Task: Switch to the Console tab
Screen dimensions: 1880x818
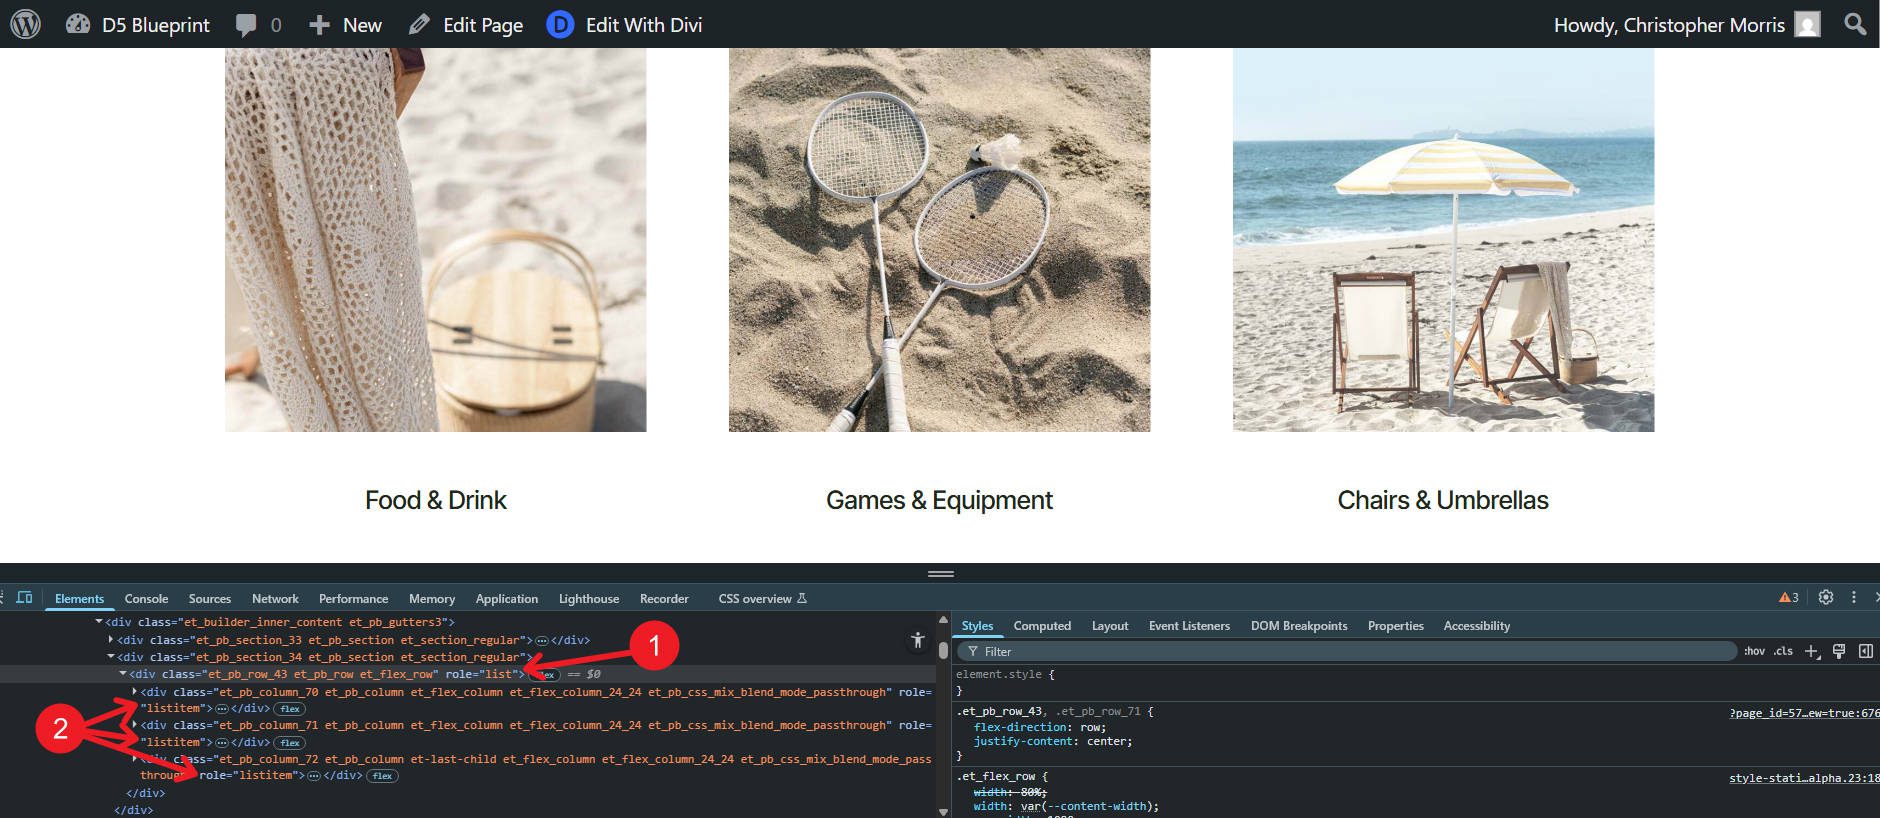Action: pyautogui.click(x=146, y=599)
